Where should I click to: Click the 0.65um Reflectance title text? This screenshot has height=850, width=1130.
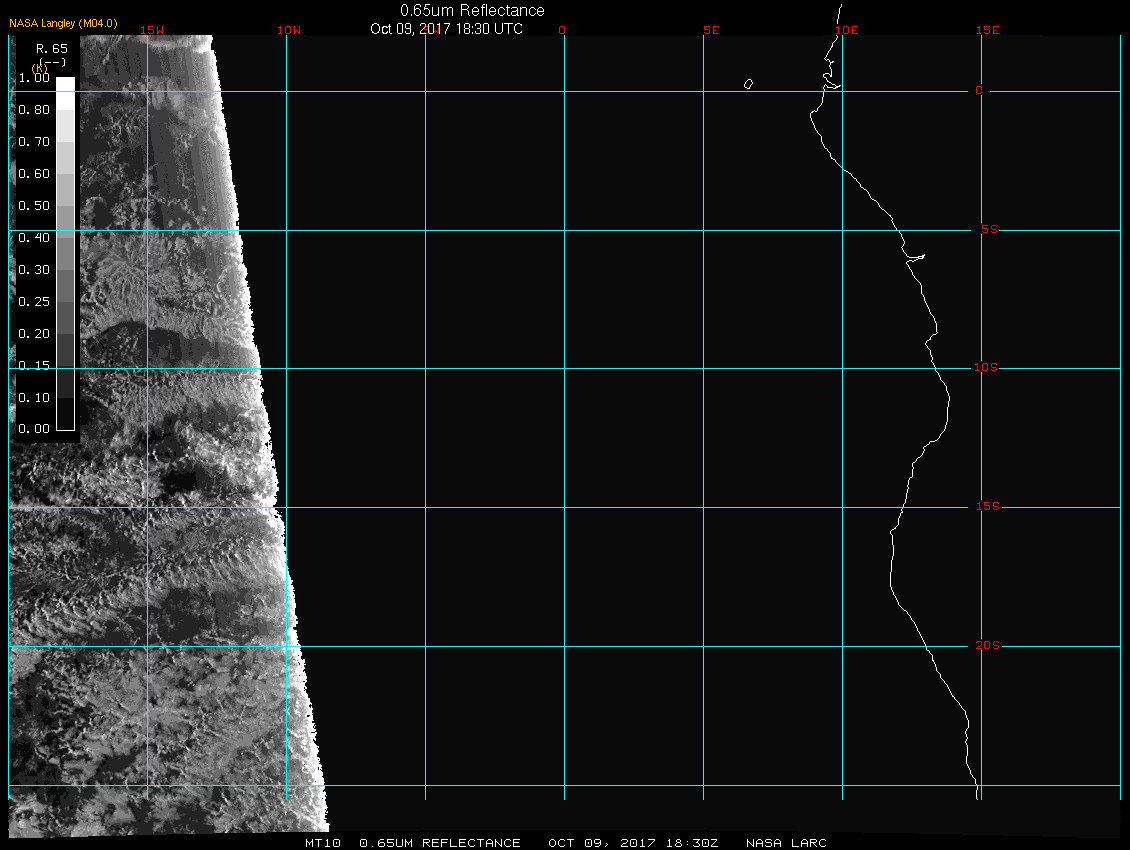tap(472, 10)
